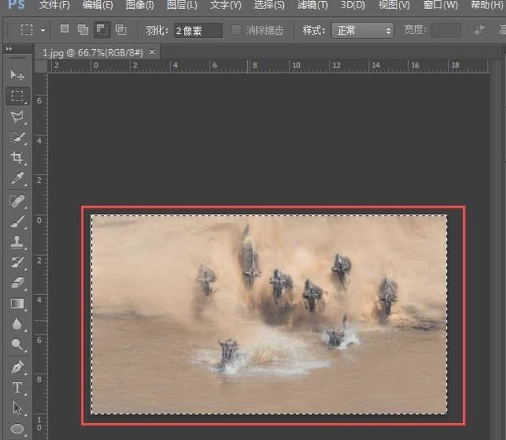Click the Photoshop PS logo icon
Viewport: 506px width, 440px height.
(x=16, y=5)
